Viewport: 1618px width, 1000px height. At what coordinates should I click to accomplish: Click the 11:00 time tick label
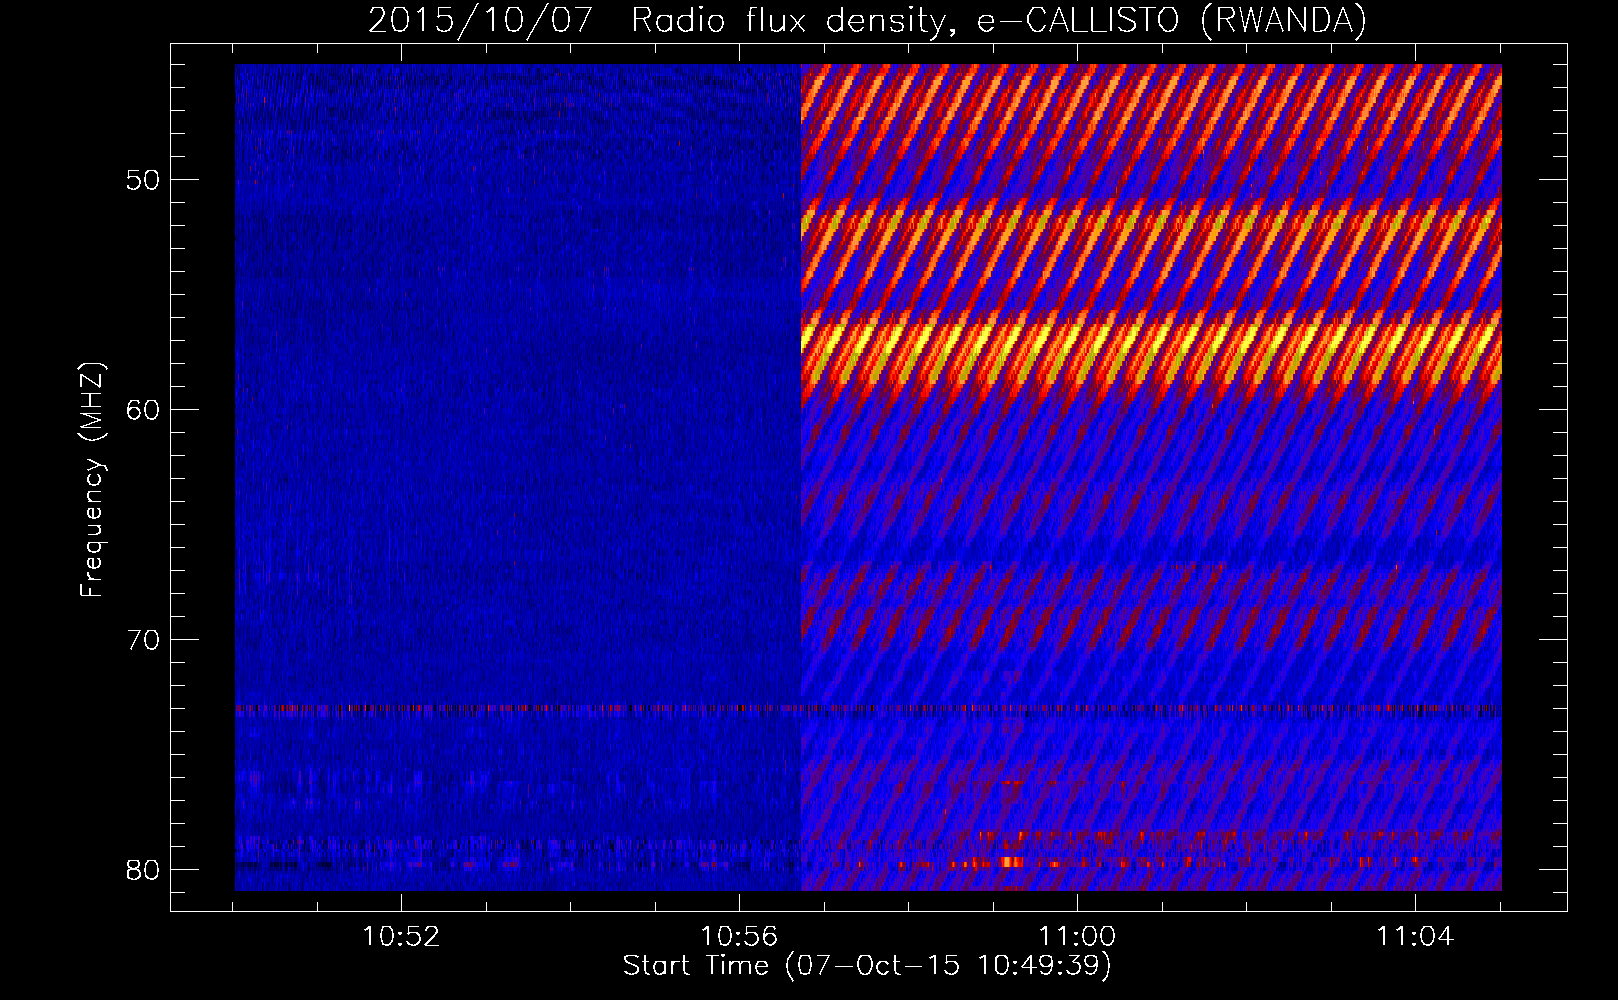[x=1077, y=937]
